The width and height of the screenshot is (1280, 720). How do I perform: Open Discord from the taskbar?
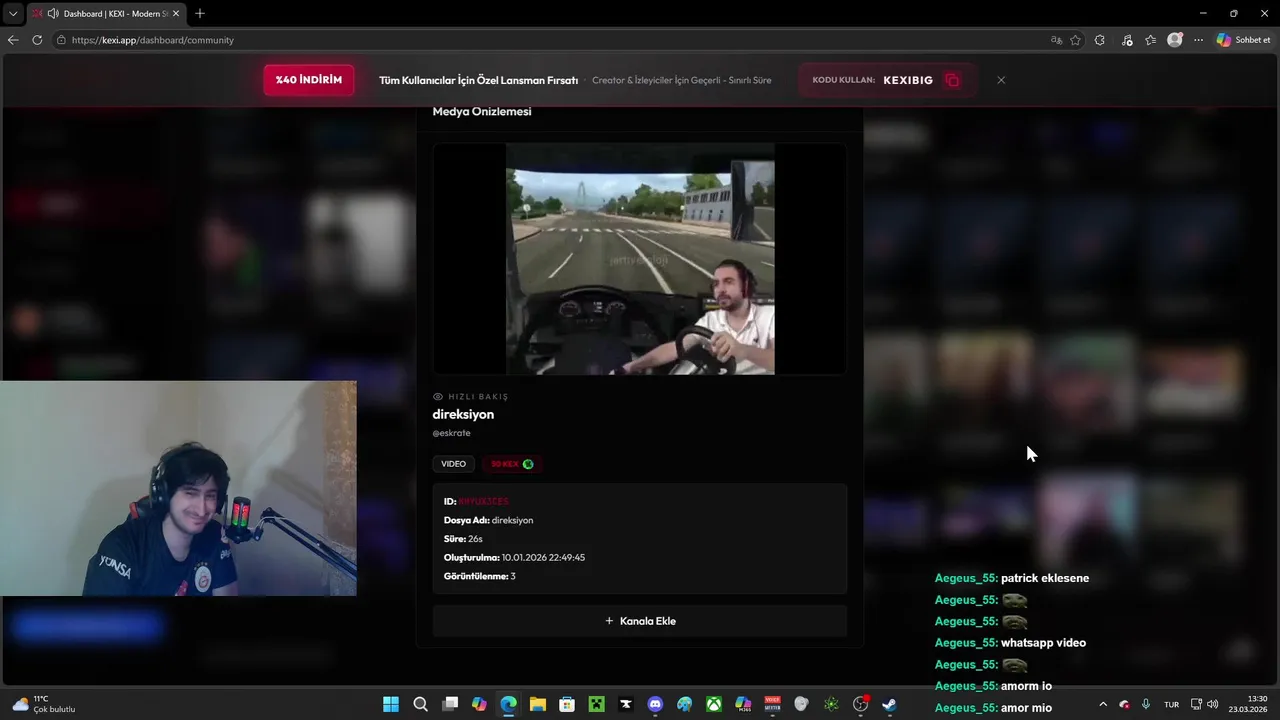655,704
